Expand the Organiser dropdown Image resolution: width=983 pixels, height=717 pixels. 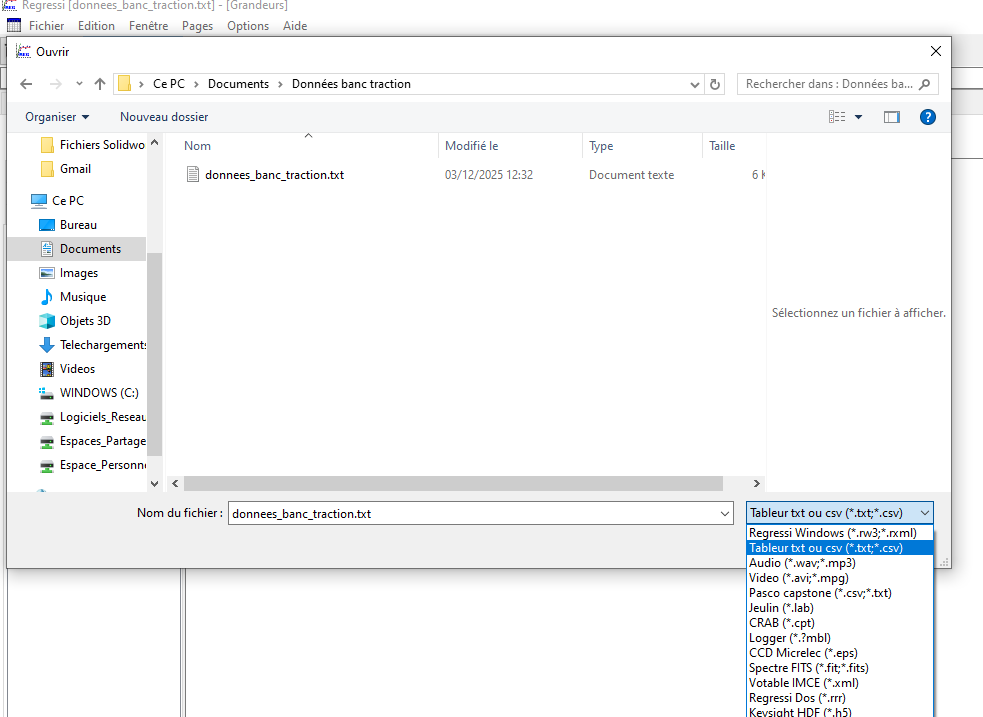coord(57,117)
